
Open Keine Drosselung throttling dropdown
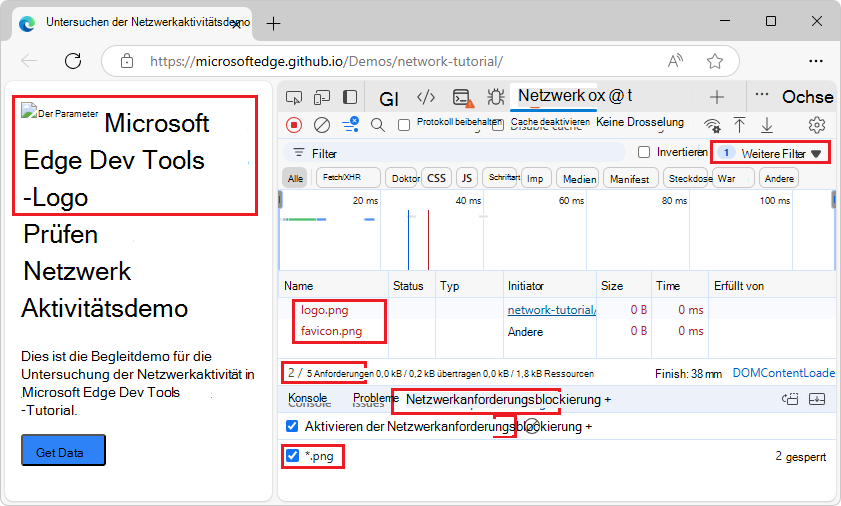pyautogui.click(x=640, y=122)
